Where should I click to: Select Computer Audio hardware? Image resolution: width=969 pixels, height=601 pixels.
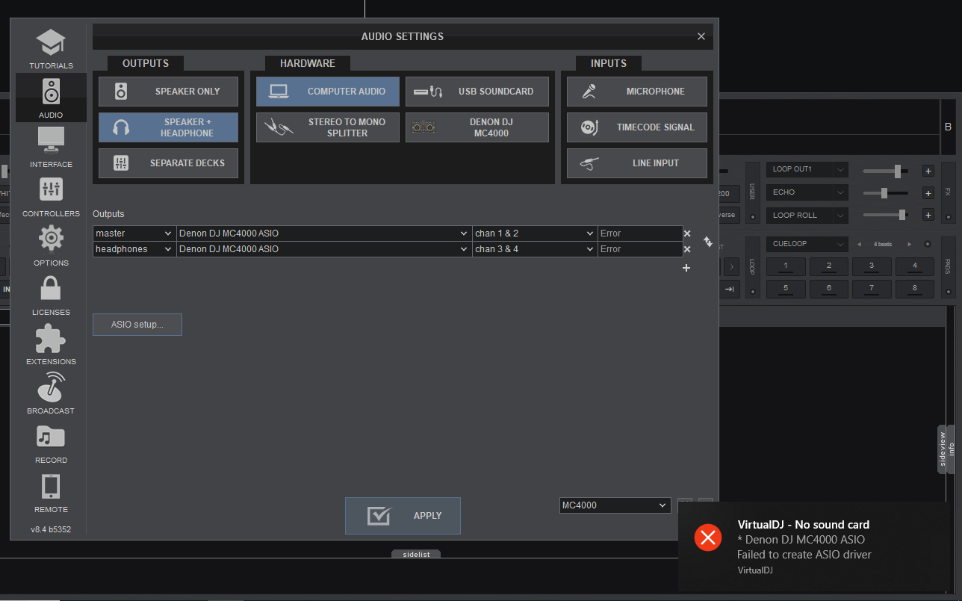pyautogui.click(x=328, y=91)
